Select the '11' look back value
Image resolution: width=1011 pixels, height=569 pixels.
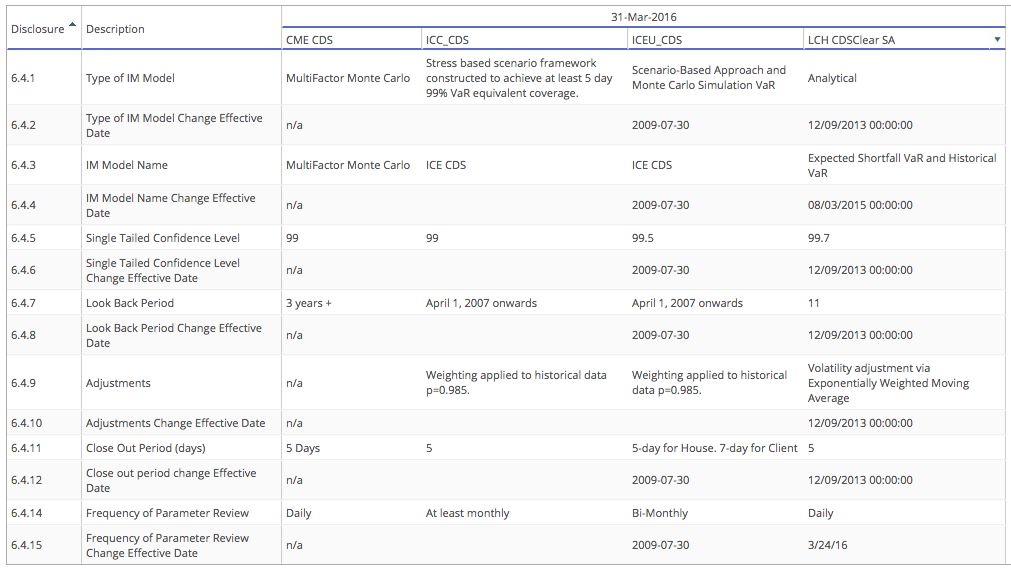click(814, 303)
